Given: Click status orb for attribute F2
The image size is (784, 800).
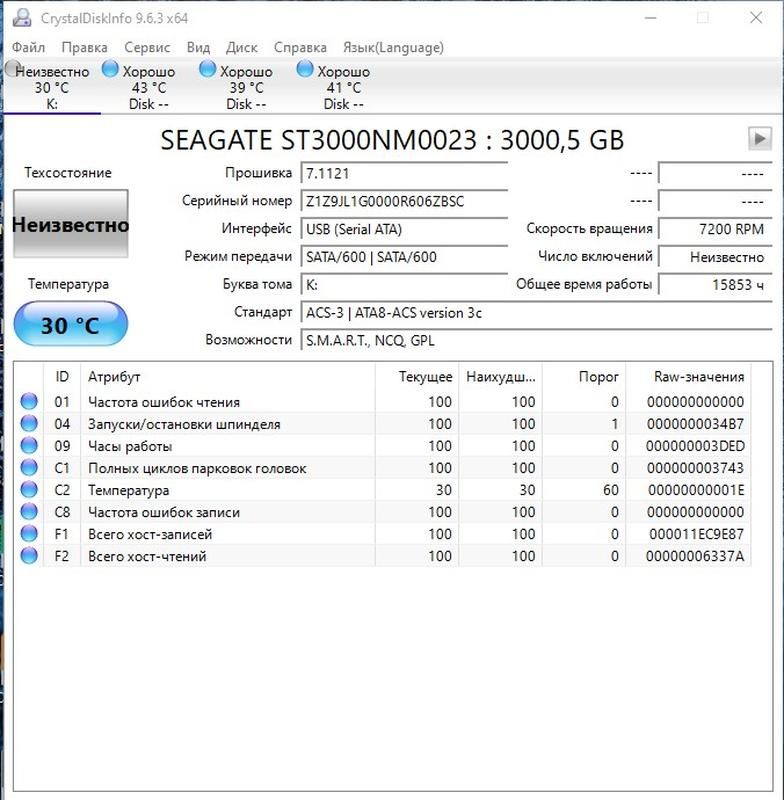Looking at the screenshot, I should (x=29, y=556).
